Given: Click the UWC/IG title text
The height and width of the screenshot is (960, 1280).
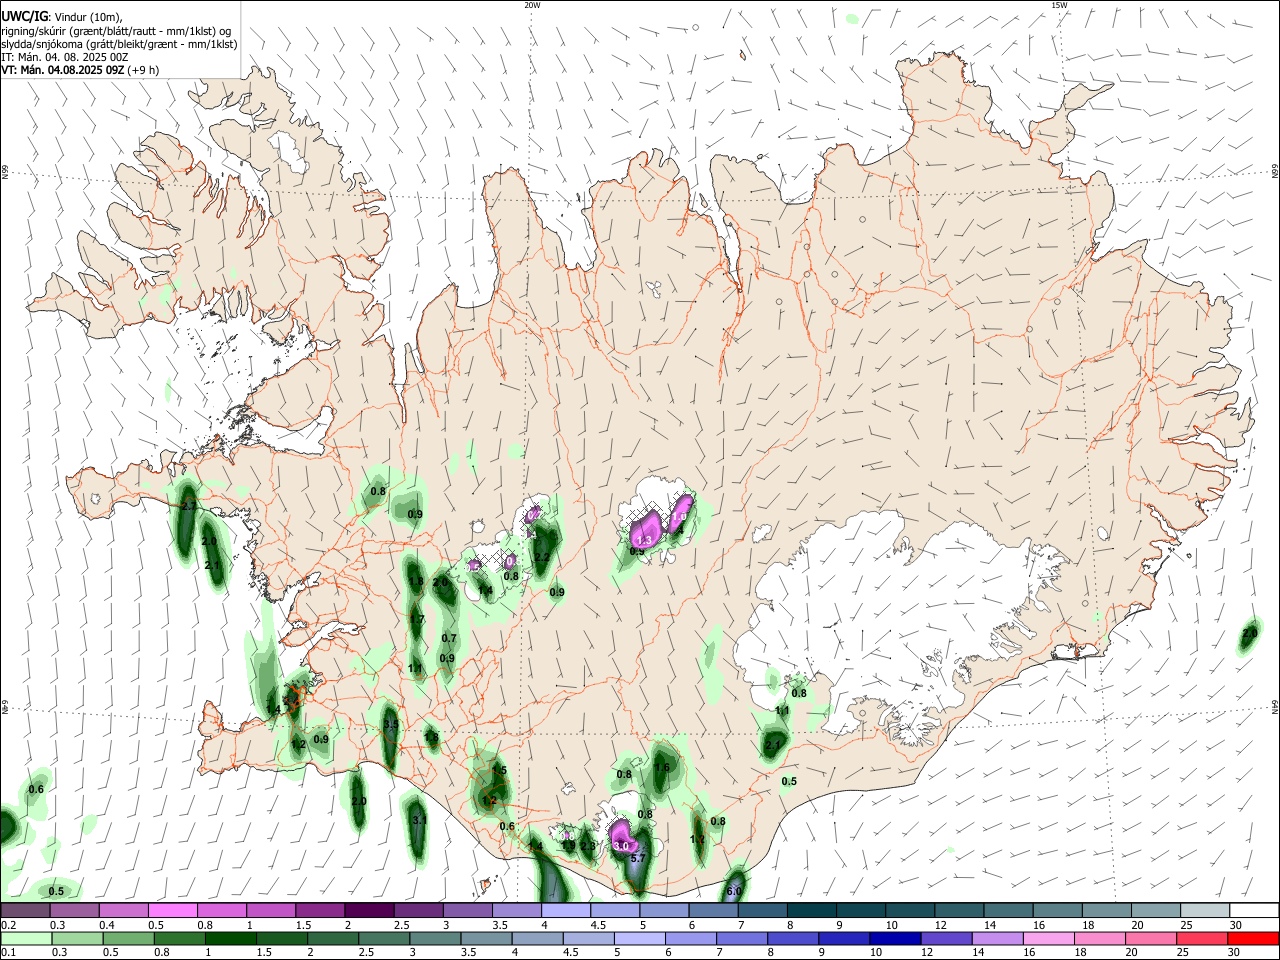Looking at the screenshot, I should pyautogui.click(x=25, y=17).
